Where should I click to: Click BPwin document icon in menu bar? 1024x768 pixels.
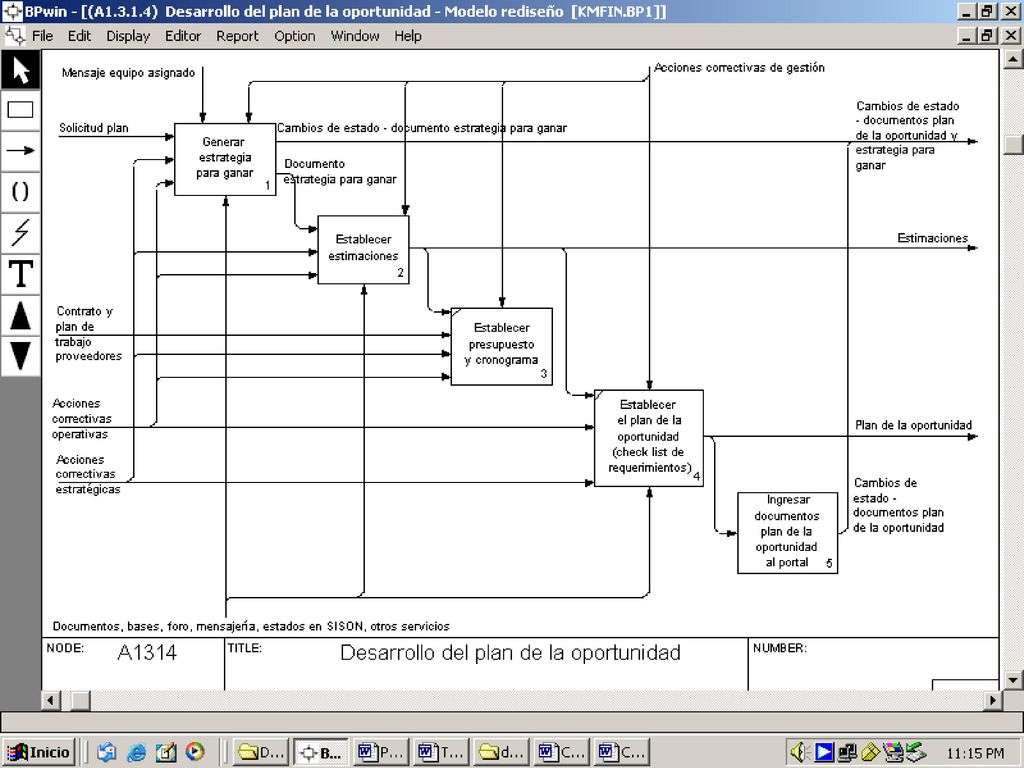coord(14,36)
